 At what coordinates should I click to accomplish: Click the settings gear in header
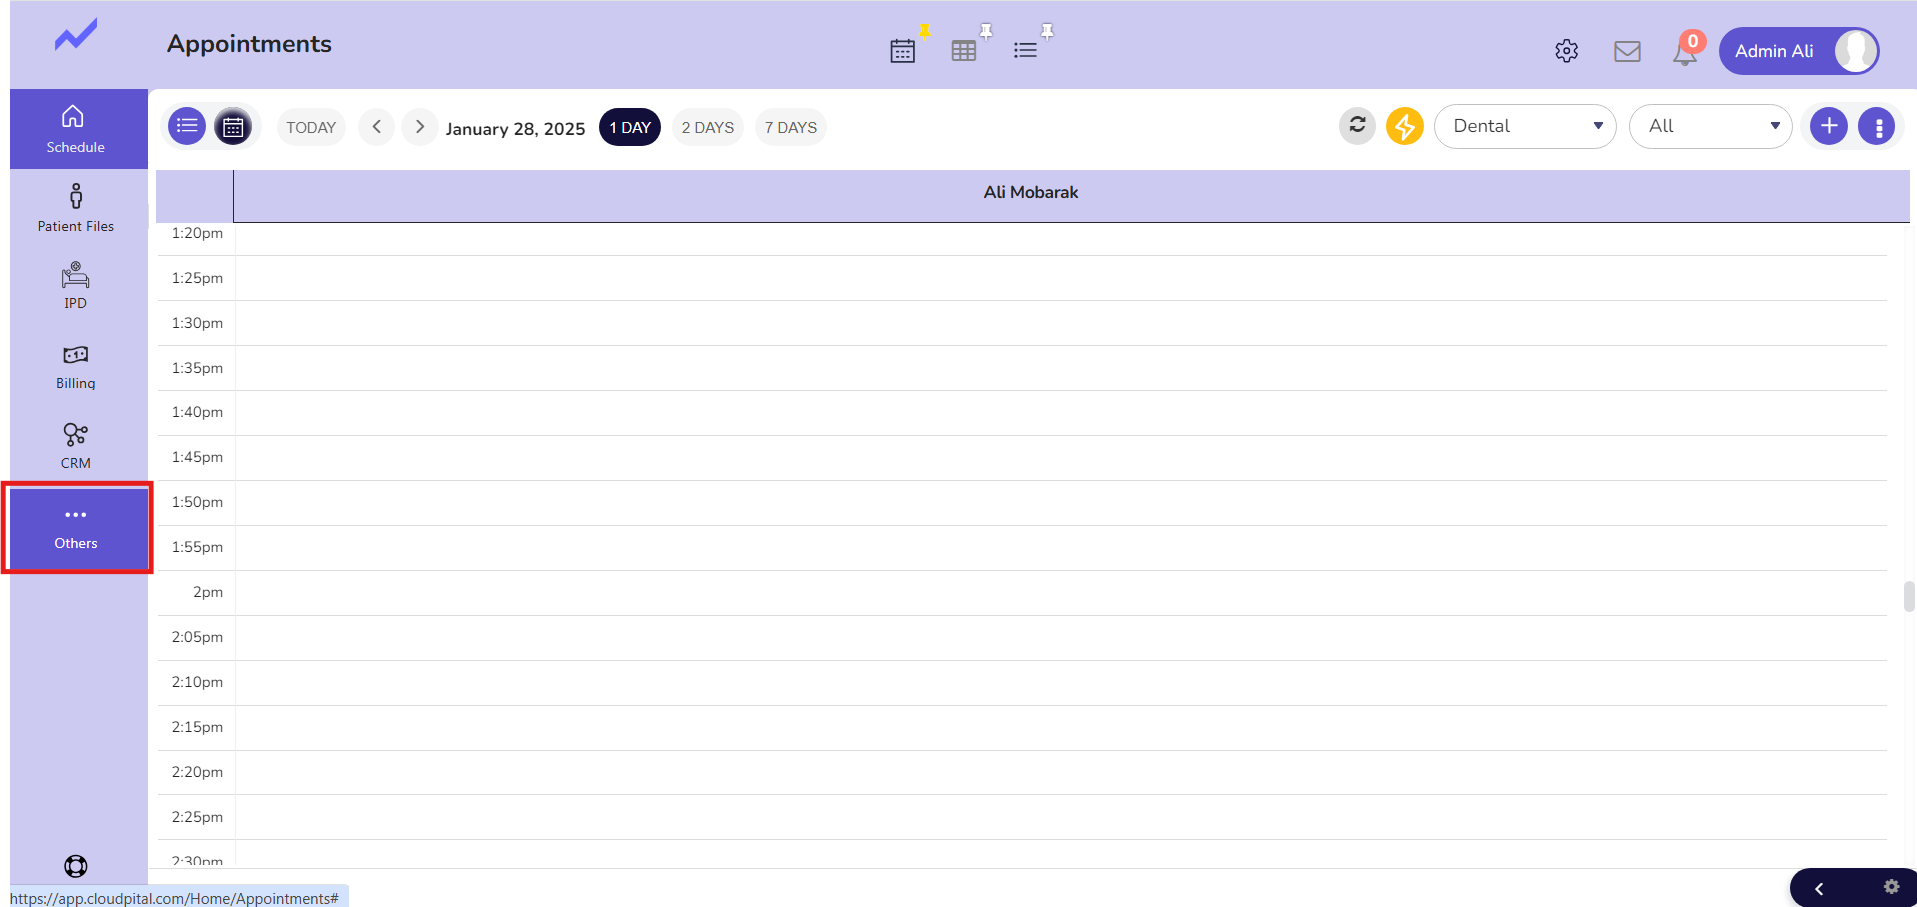pyautogui.click(x=1566, y=51)
